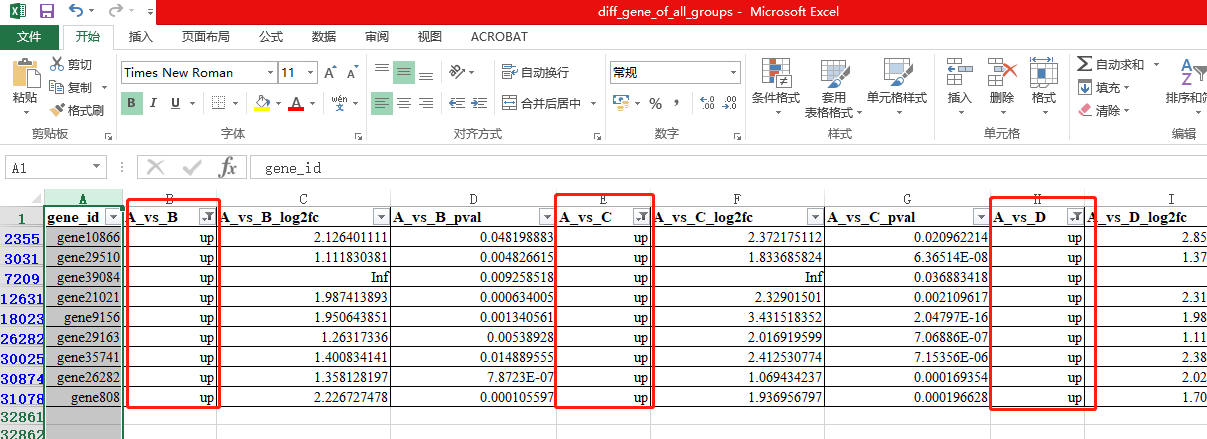
Task: Click the percent style icon
Action: click(x=656, y=103)
